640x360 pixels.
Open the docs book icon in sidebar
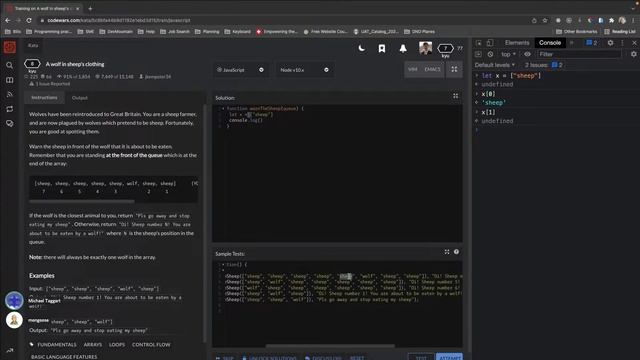click(x=9, y=80)
